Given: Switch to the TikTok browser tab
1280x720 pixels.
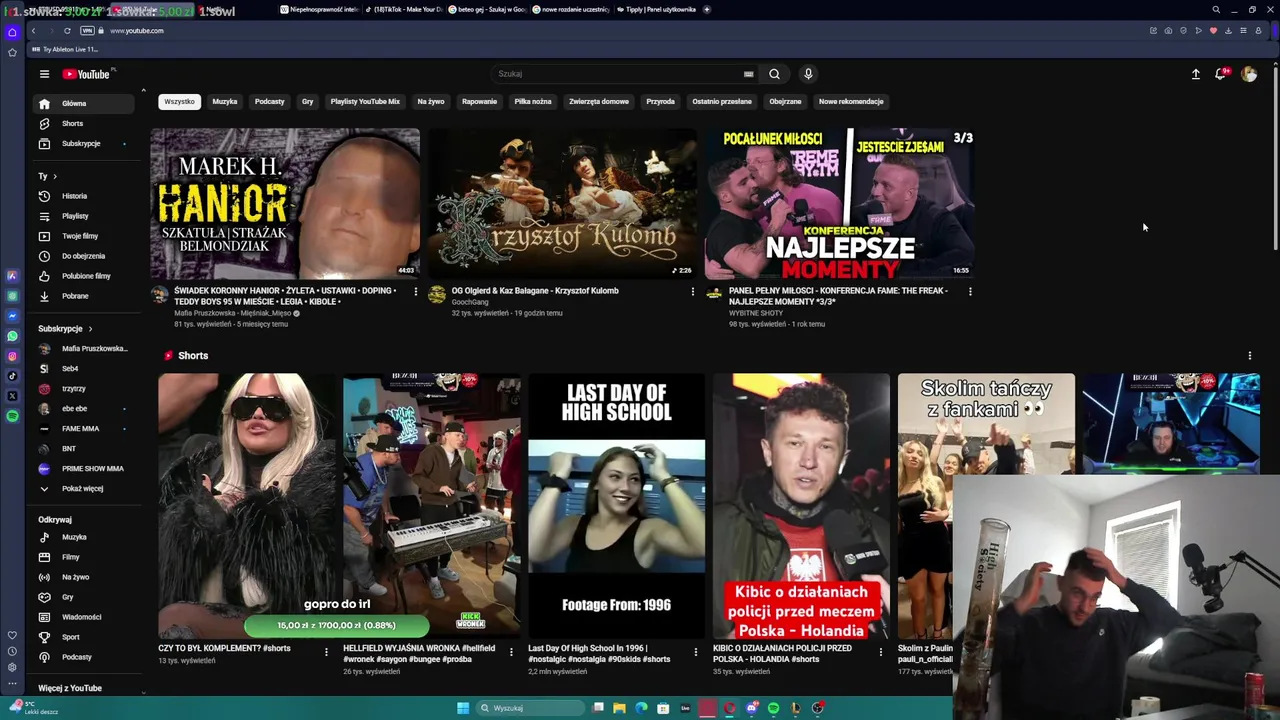Looking at the screenshot, I should (x=405, y=9).
